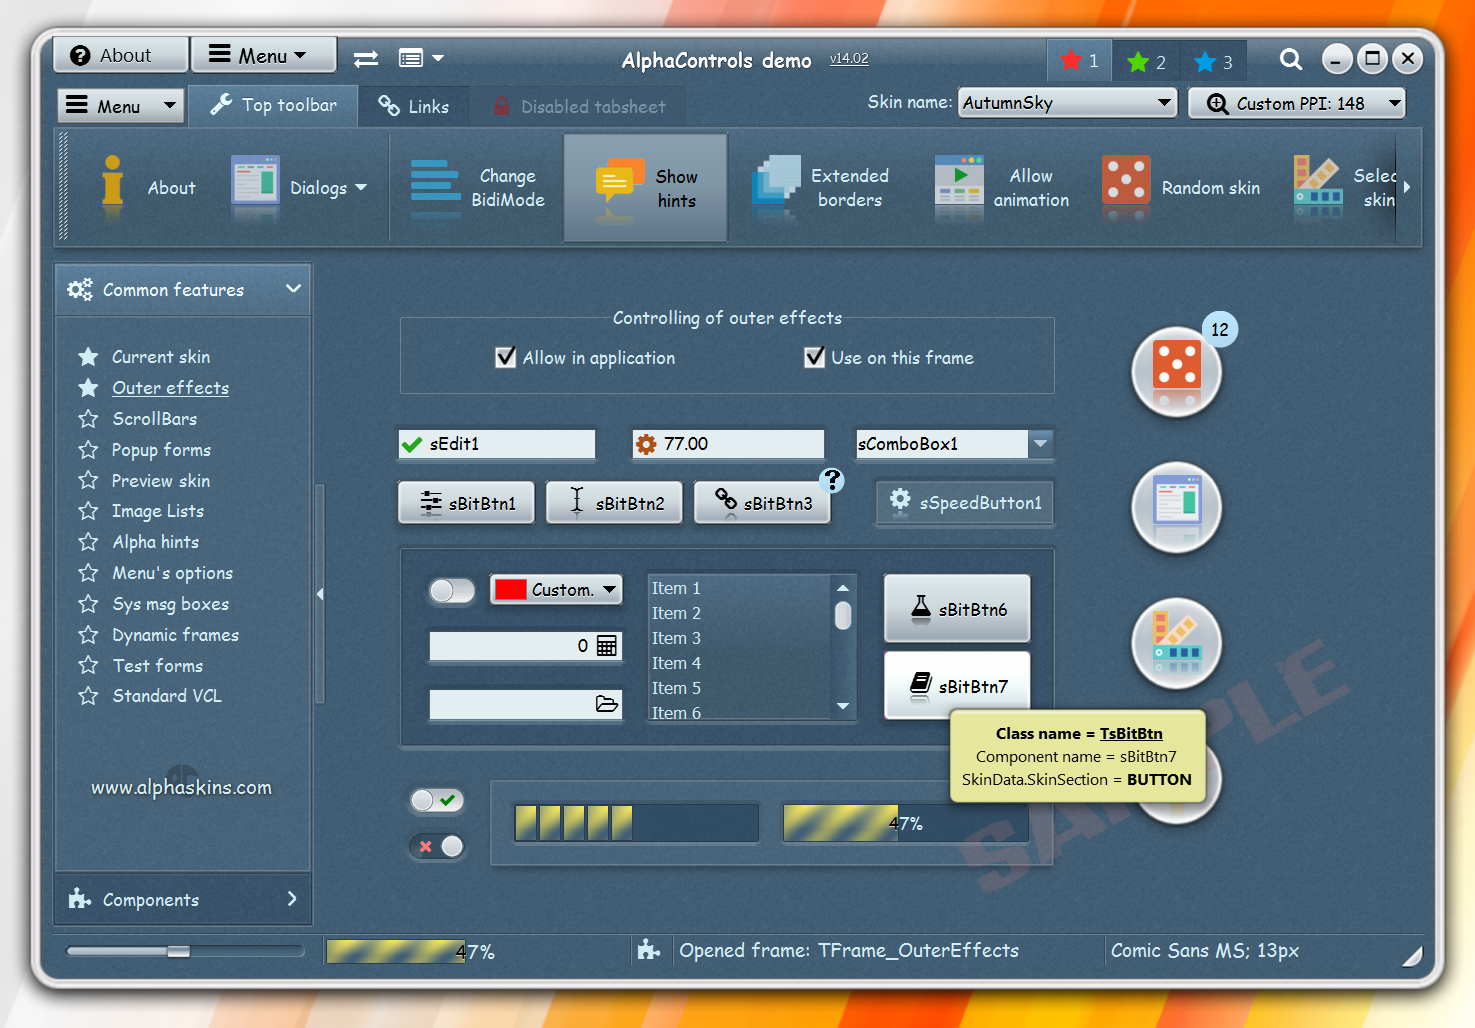Click into the sEdit1 text field
The width and height of the screenshot is (1475, 1028).
[x=497, y=444]
